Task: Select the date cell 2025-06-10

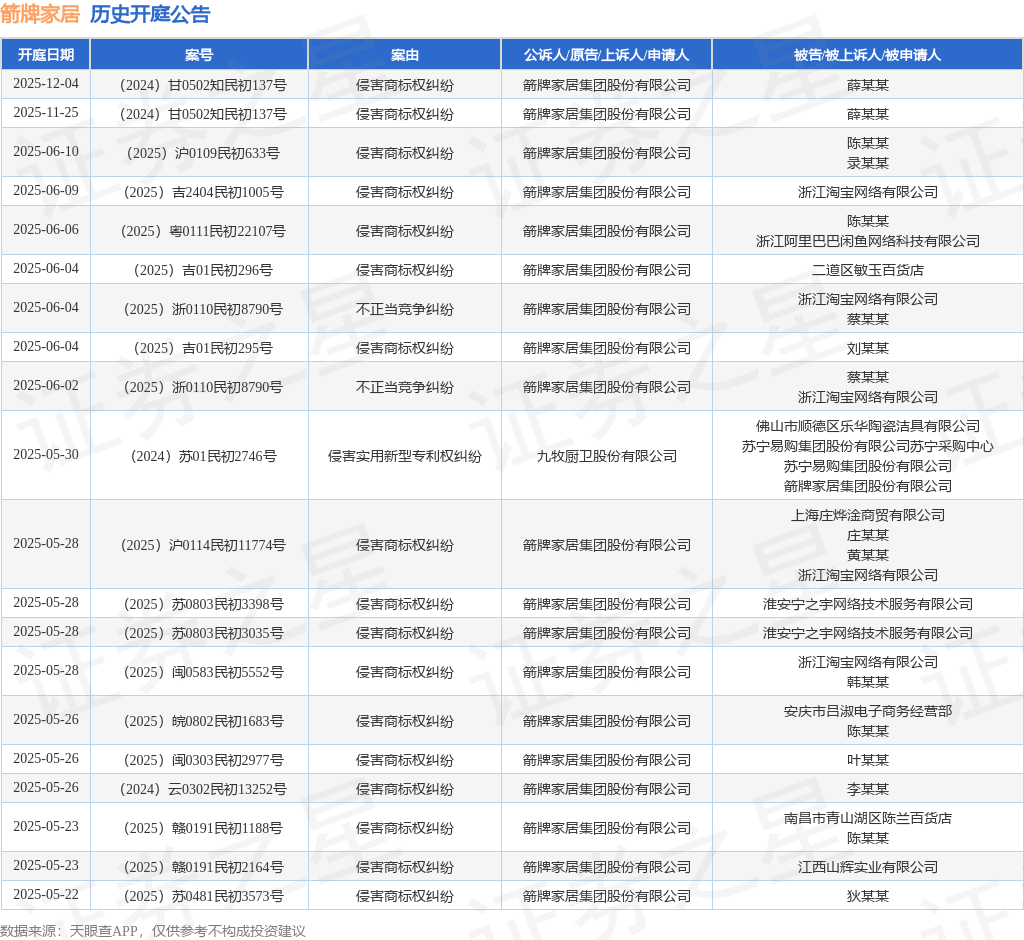Action: pos(46,152)
